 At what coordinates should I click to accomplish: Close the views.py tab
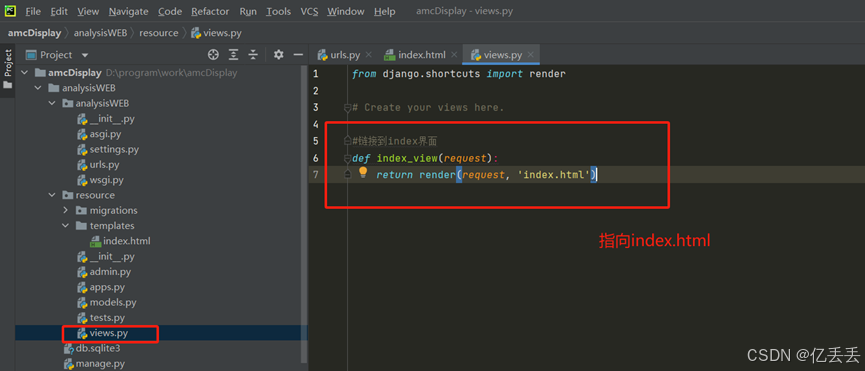coord(530,55)
